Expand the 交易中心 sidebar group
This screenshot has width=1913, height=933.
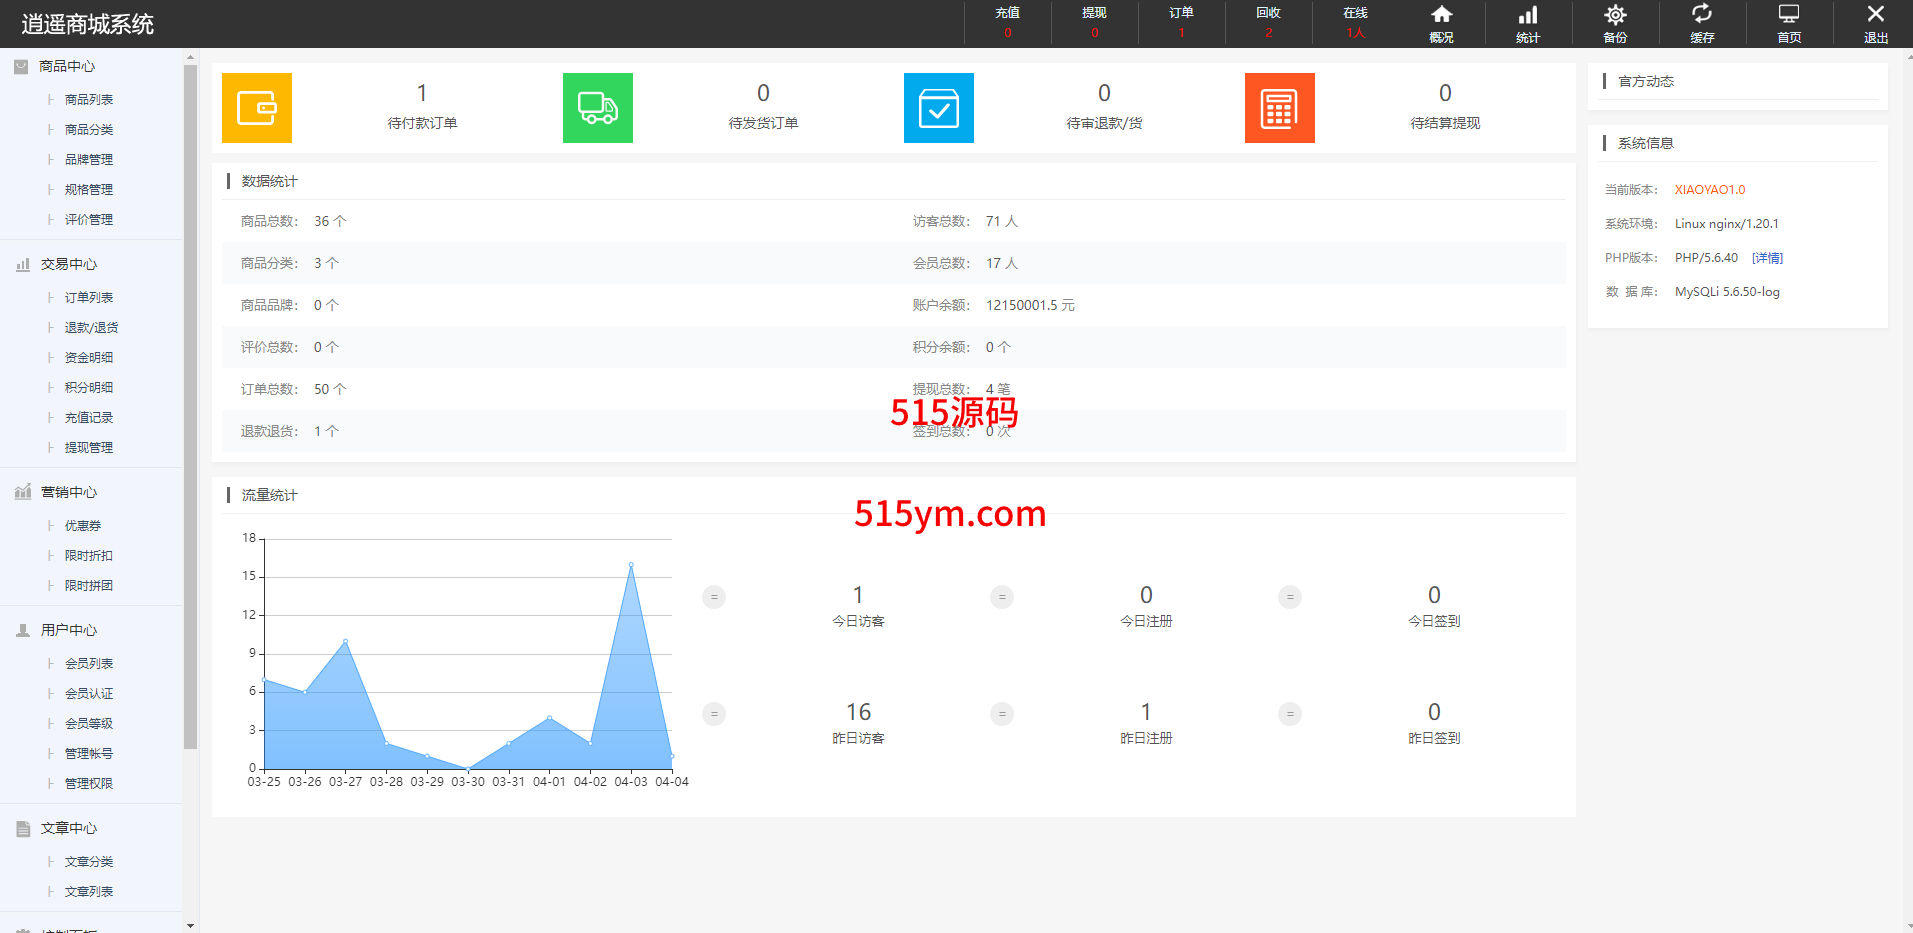tap(68, 264)
